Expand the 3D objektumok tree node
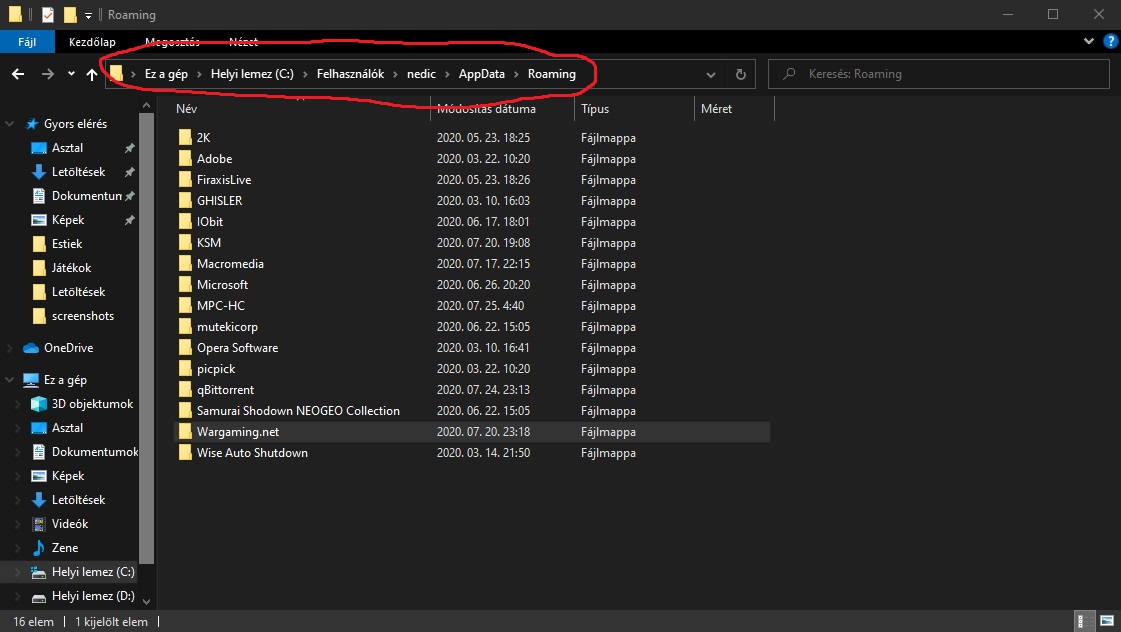The height and width of the screenshot is (632, 1121). pyautogui.click(x=18, y=404)
